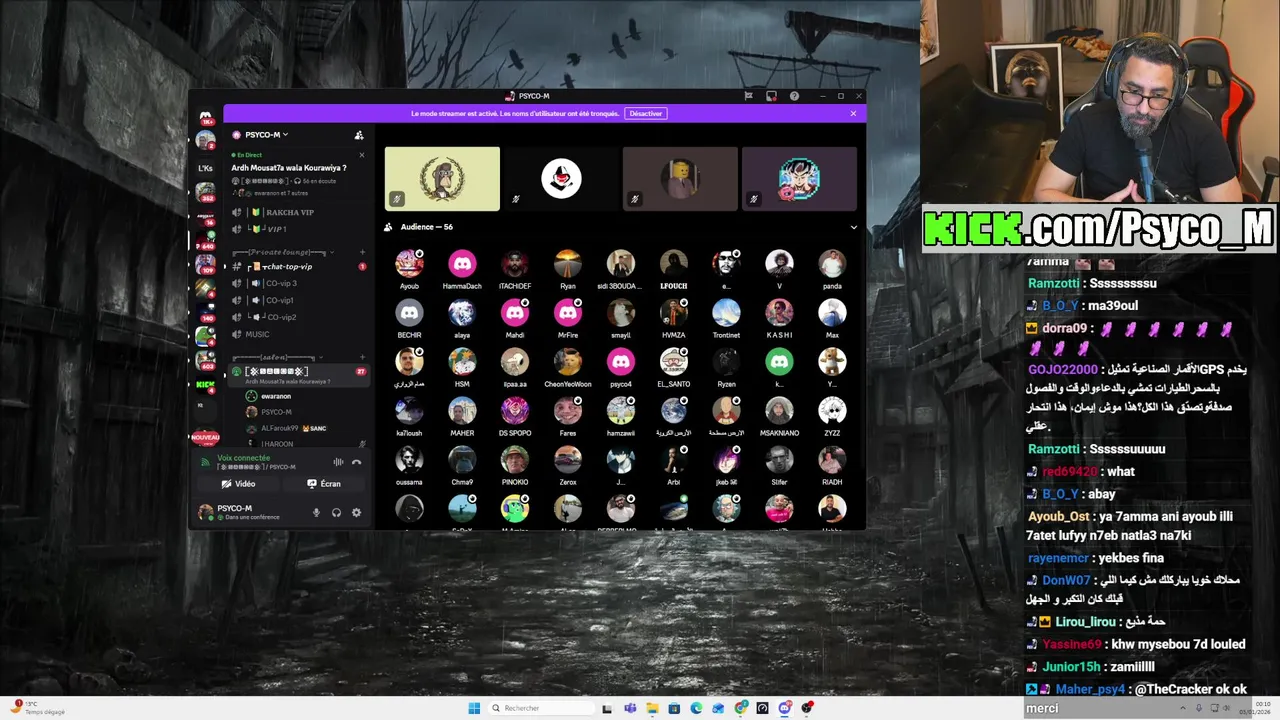Viewport: 1280px width, 720px height.
Task: Open user settings gear icon
Action: (x=356, y=513)
